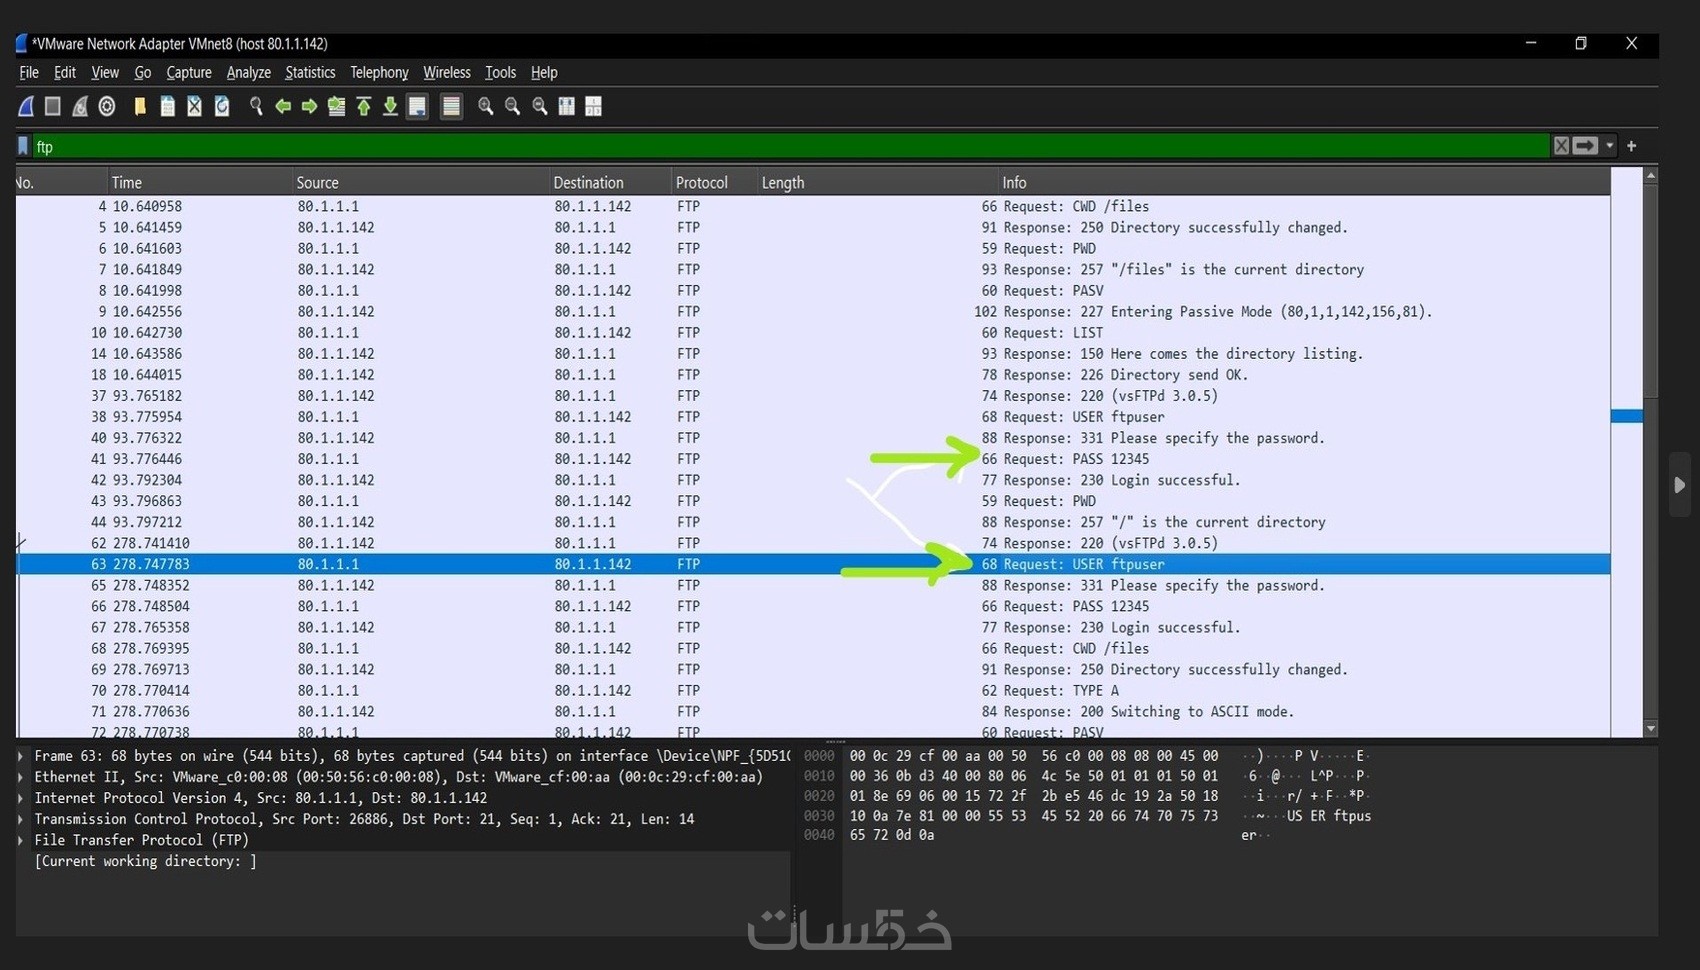This screenshot has width=1700, height=970.
Task: Expand the side panel arrow at right edge
Action: [x=1679, y=485]
